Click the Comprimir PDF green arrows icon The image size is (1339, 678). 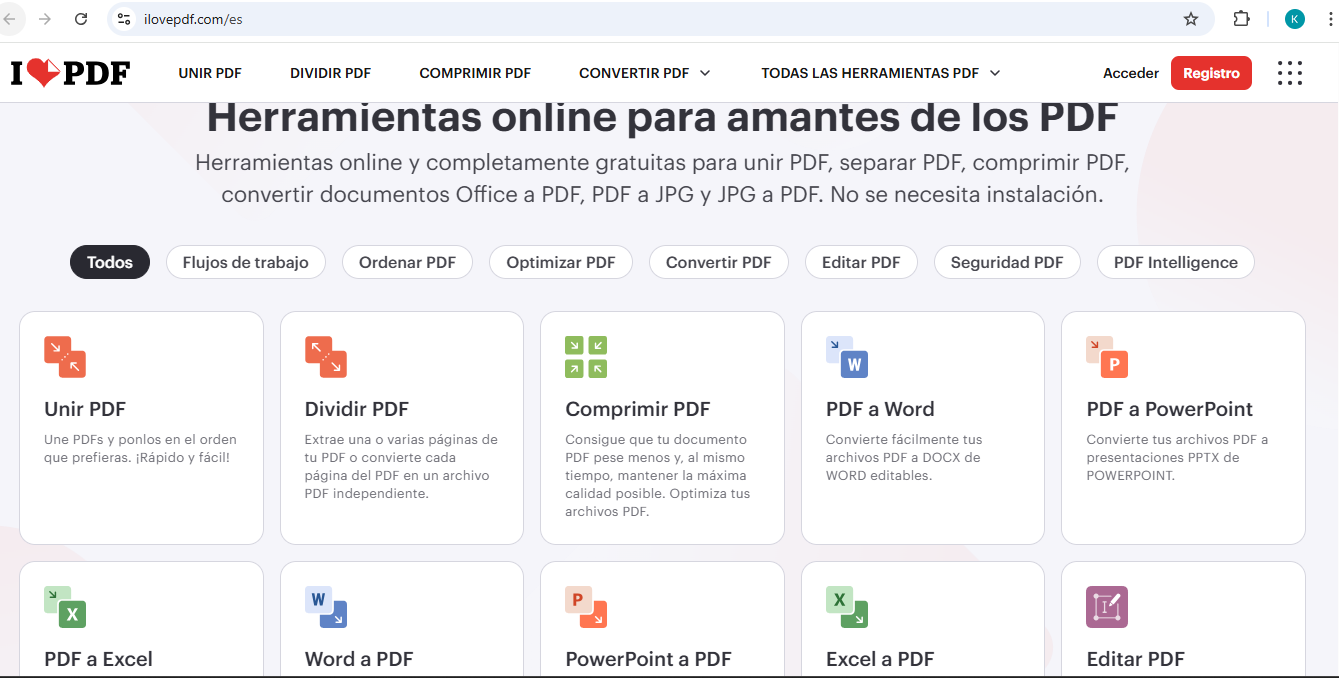[587, 357]
